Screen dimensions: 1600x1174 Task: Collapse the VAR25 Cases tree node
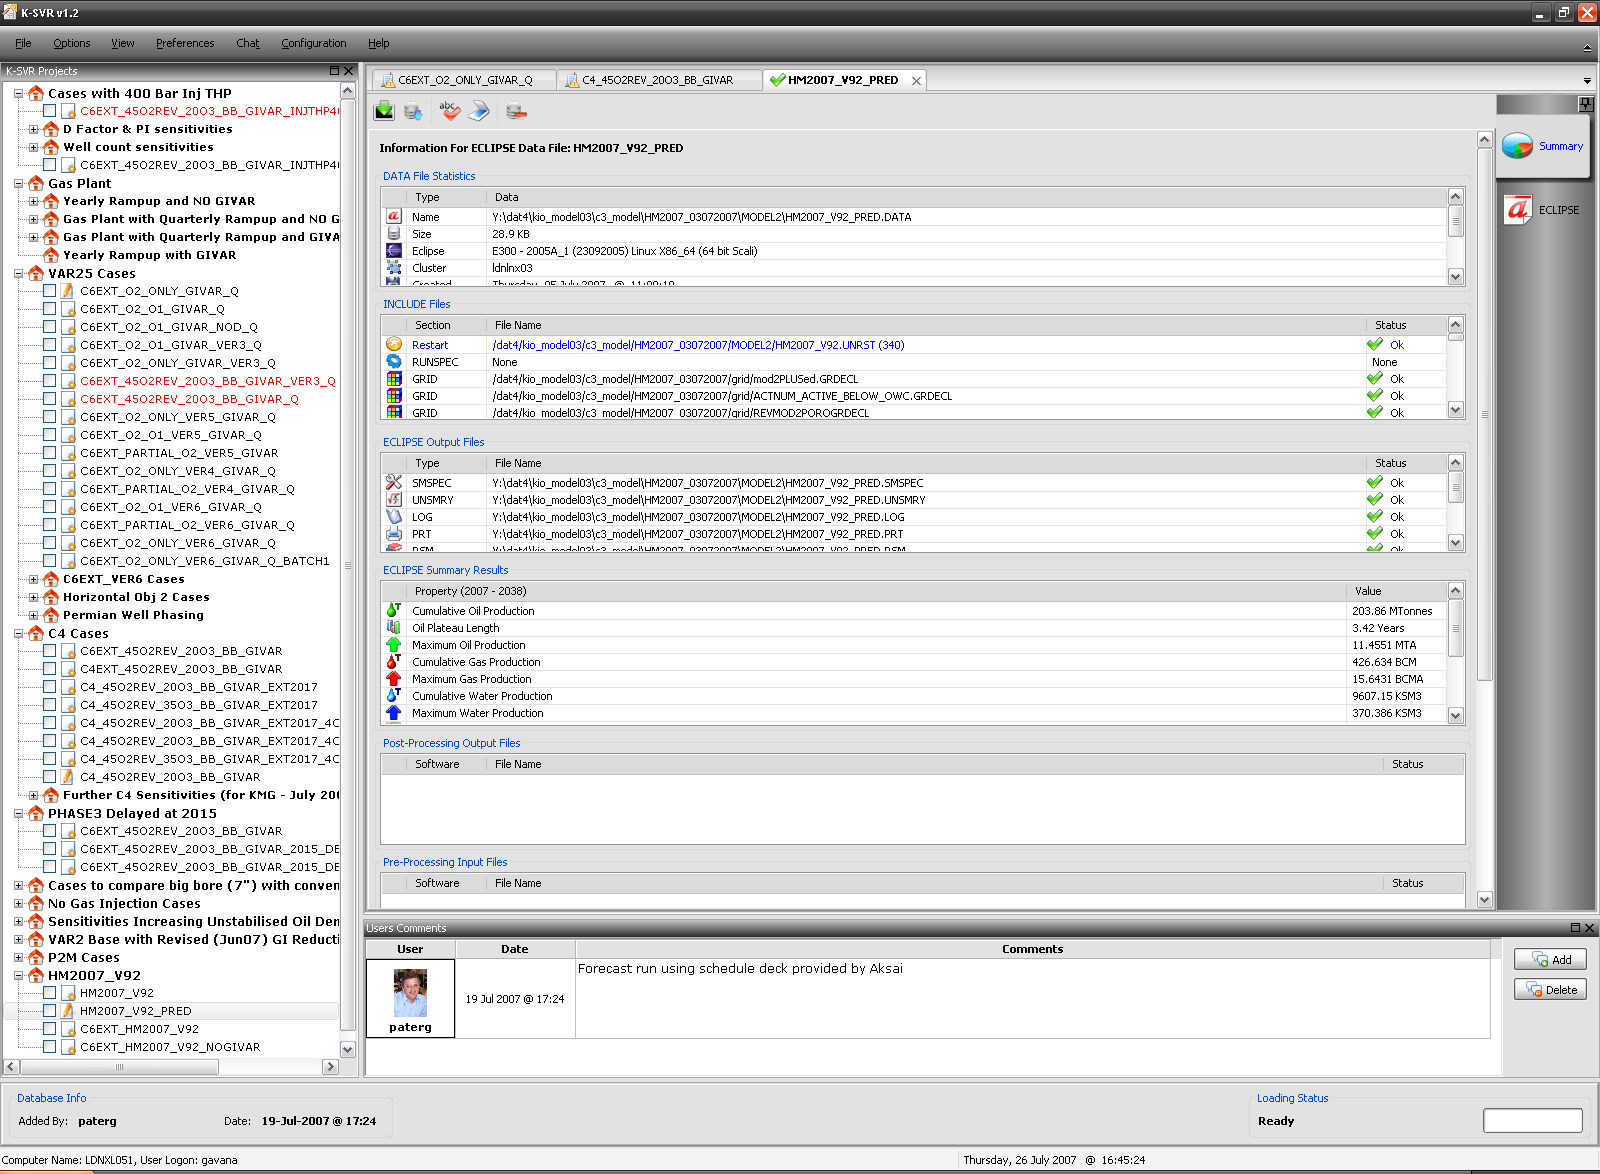point(19,273)
